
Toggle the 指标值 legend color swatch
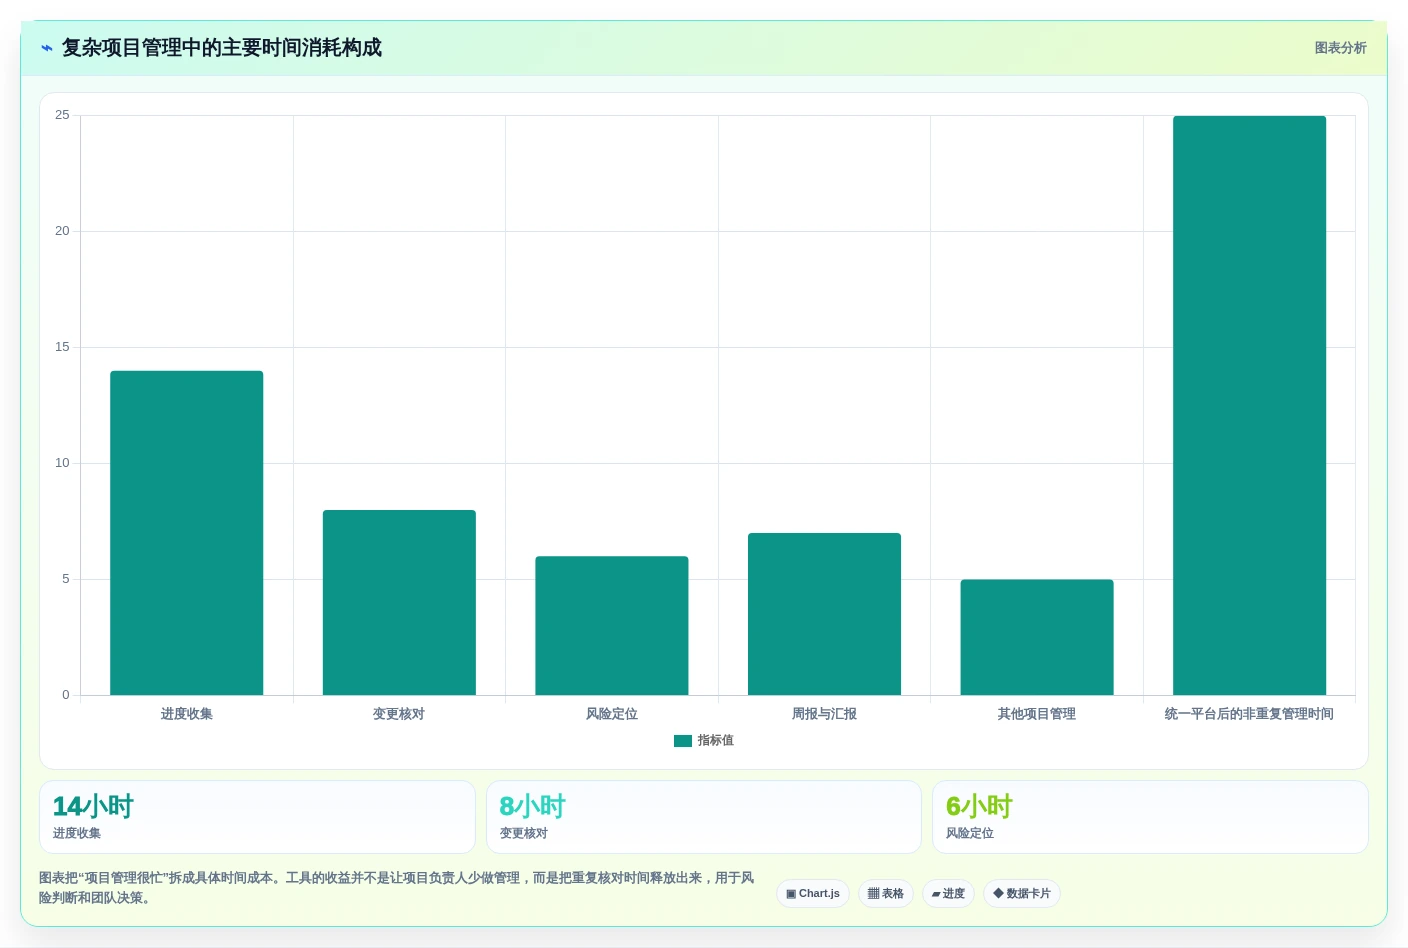pos(683,741)
